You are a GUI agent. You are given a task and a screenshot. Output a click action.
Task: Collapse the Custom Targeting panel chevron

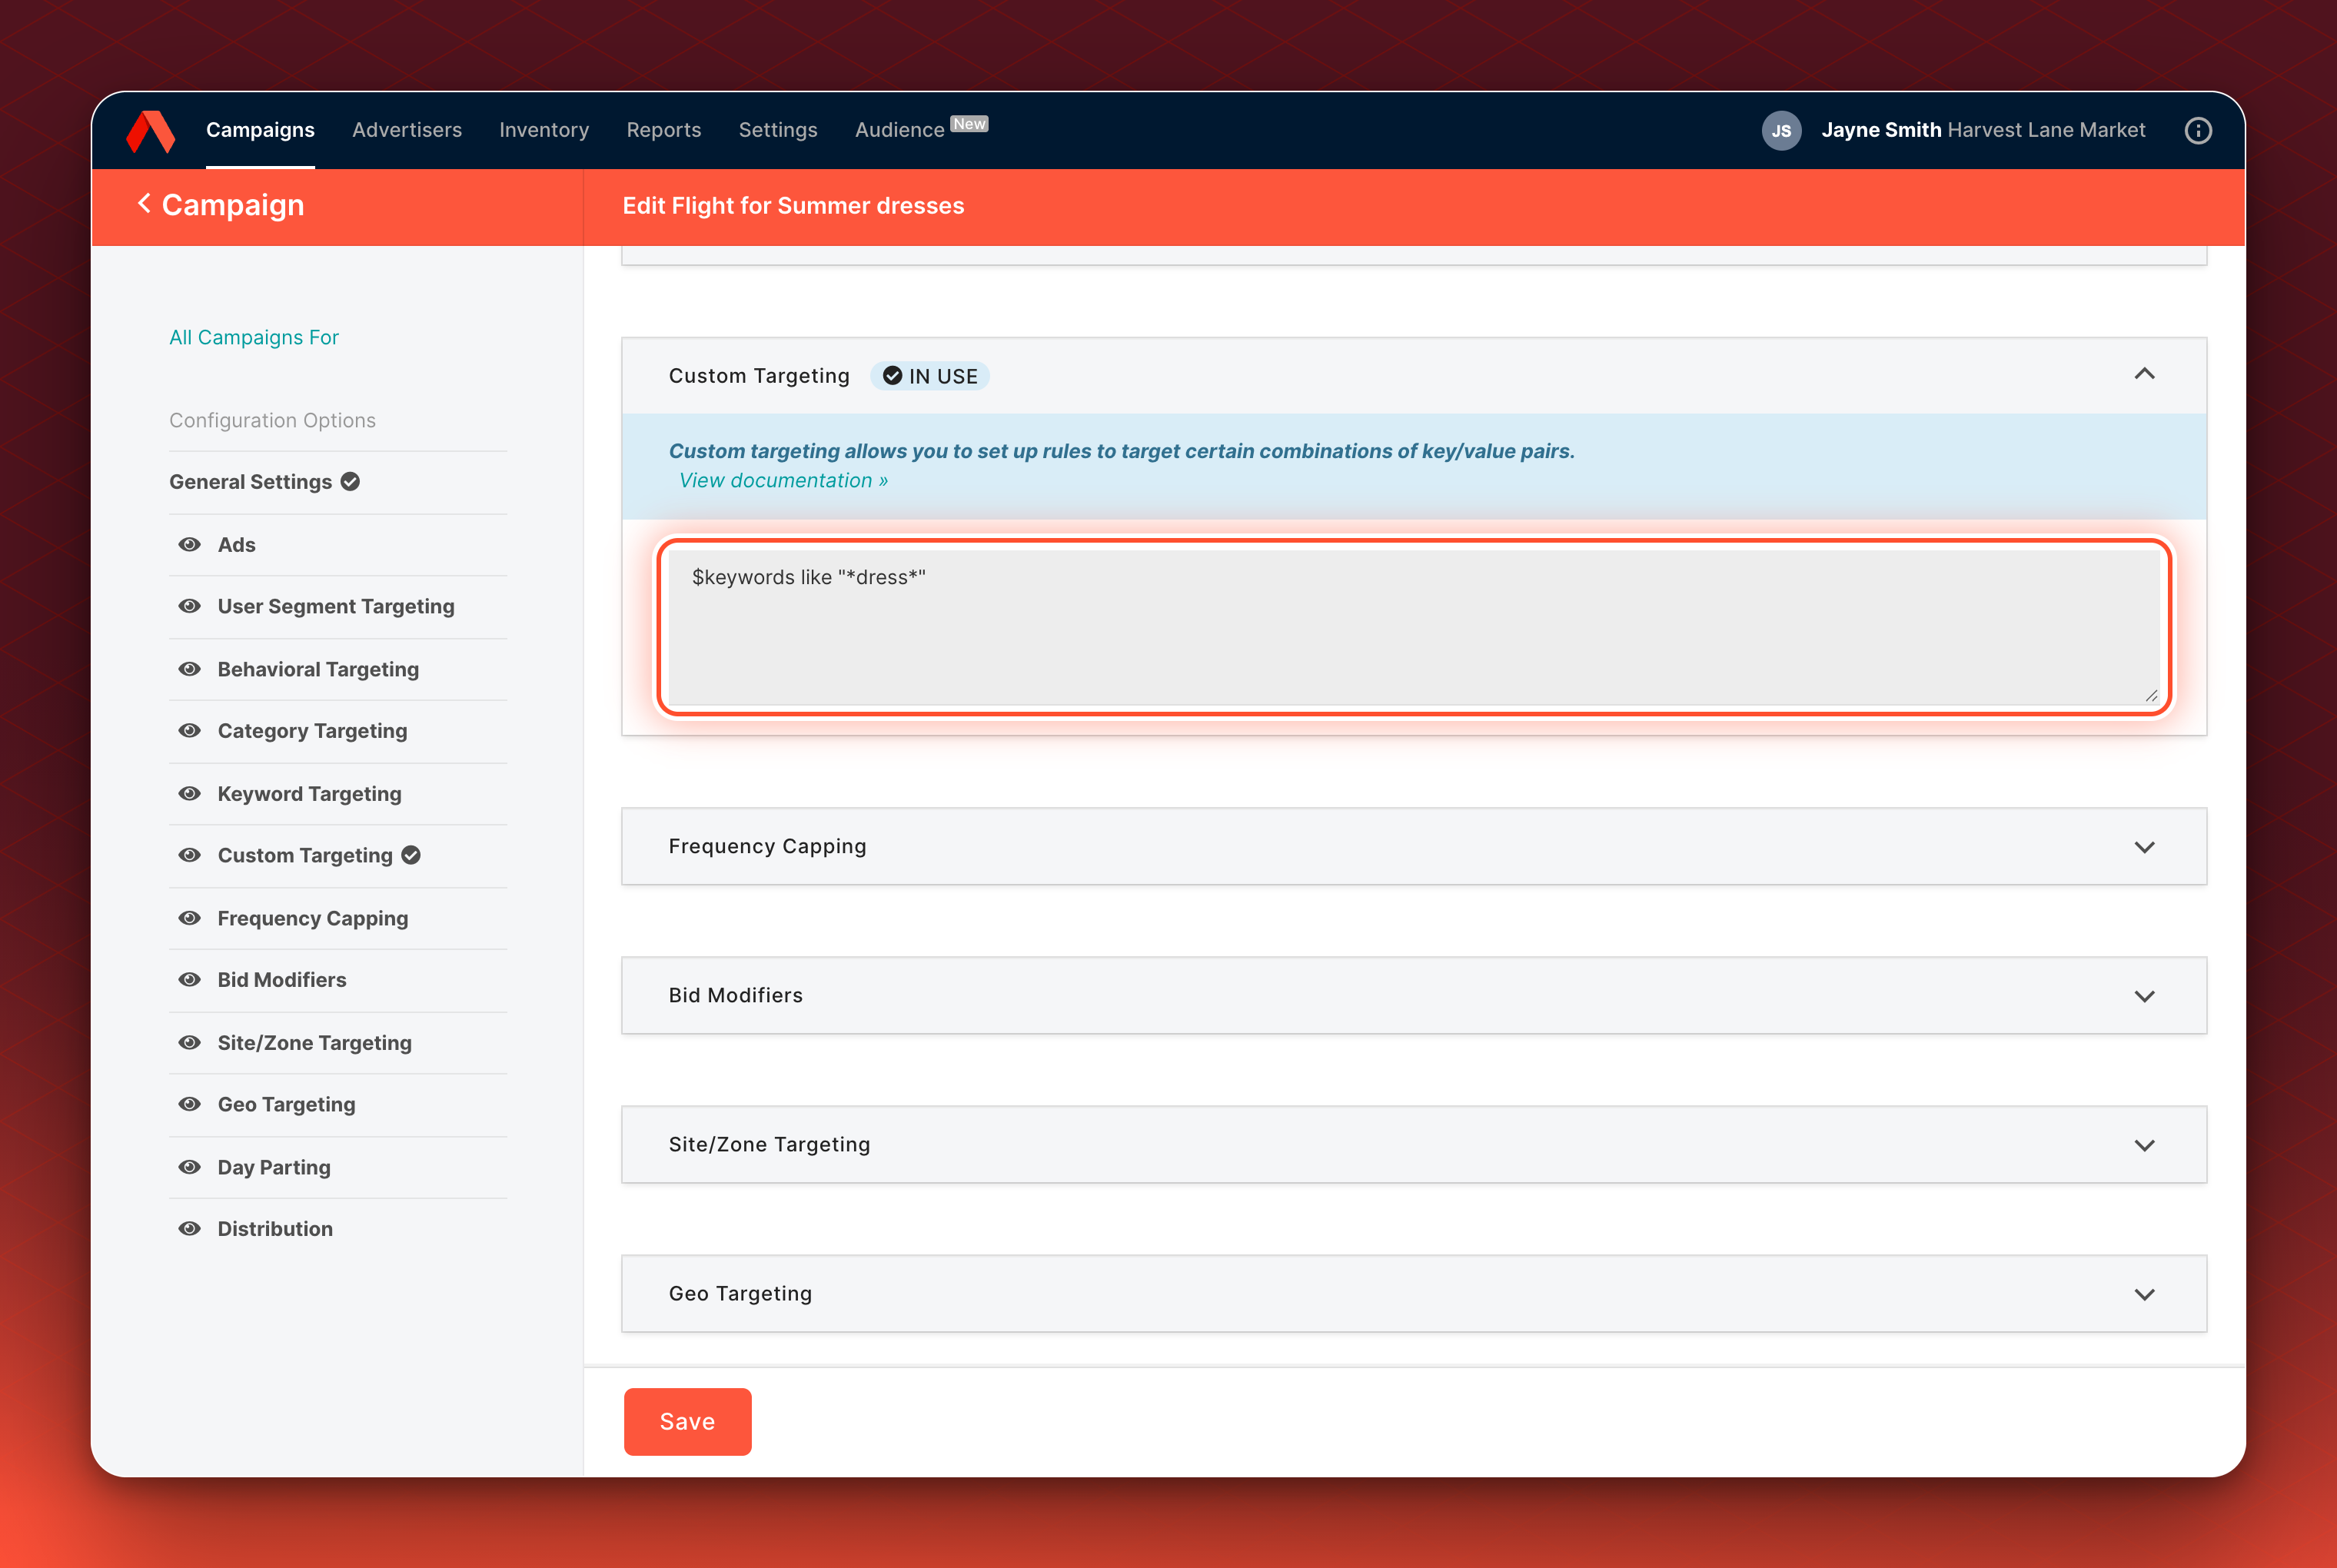point(2144,374)
